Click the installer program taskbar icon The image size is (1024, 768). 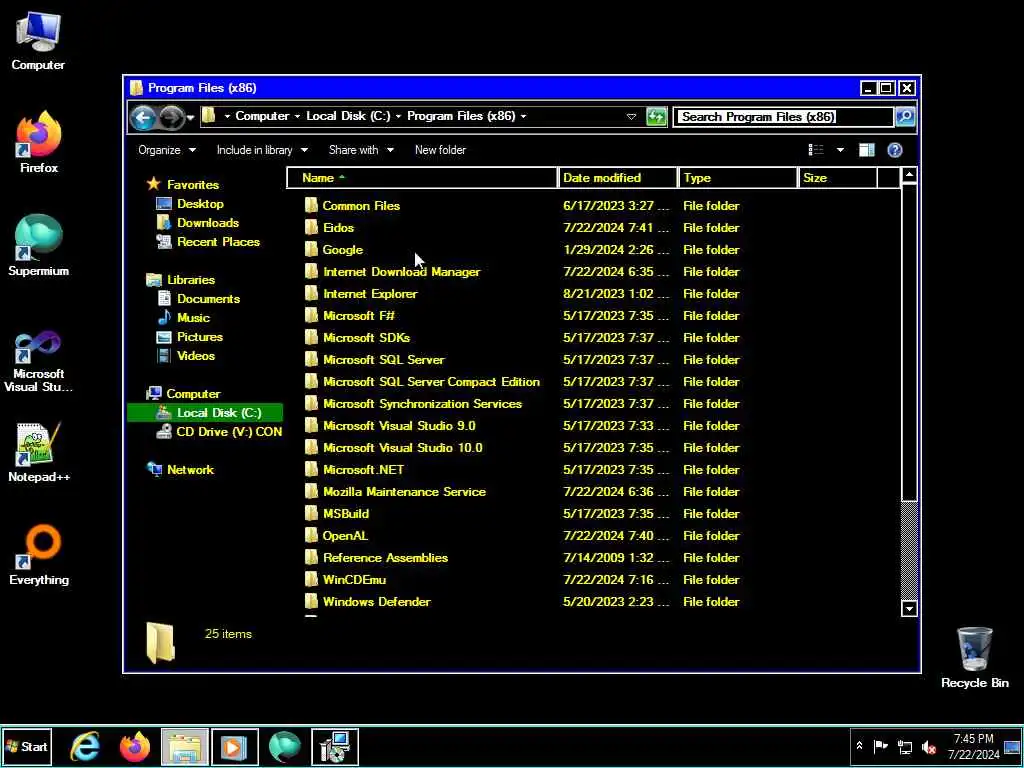(x=334, y=746)
